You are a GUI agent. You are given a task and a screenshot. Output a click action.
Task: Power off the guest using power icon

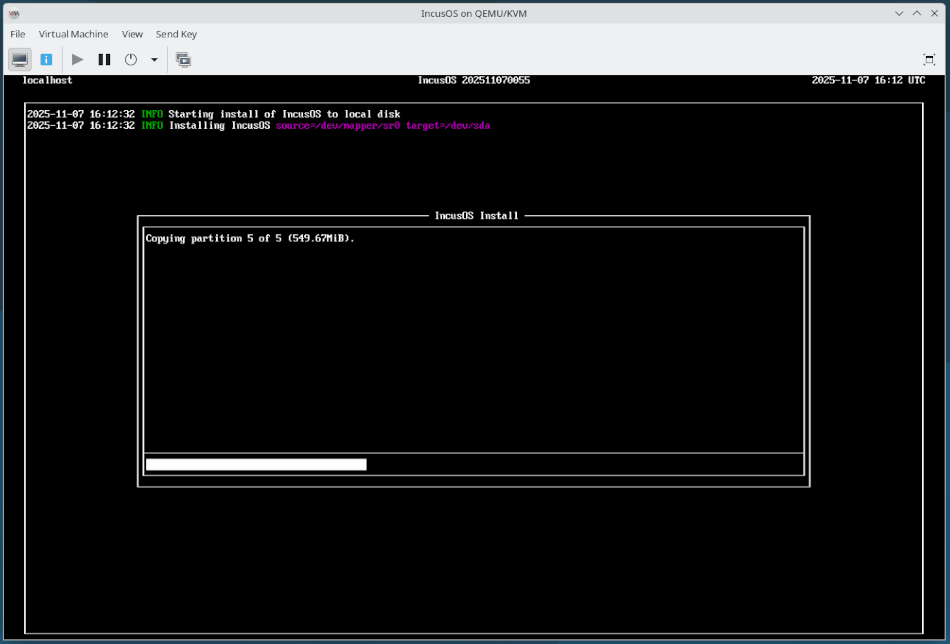tap(131, 59)
